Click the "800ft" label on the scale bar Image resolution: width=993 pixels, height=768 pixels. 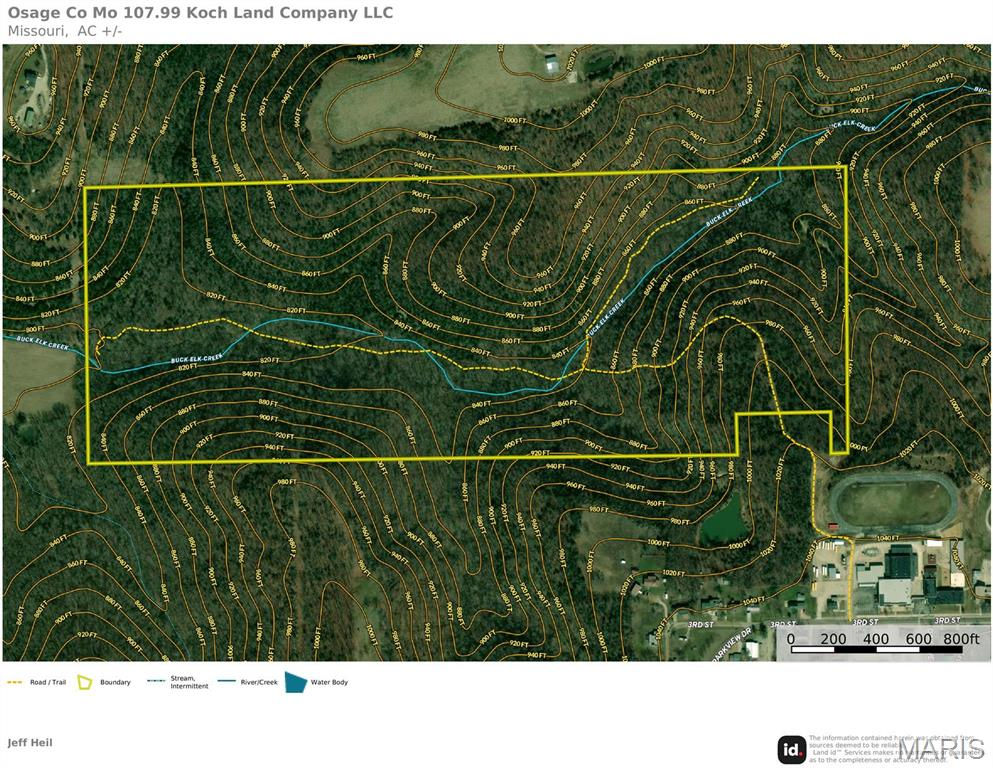pyautogui.click(x=961, y=639)
